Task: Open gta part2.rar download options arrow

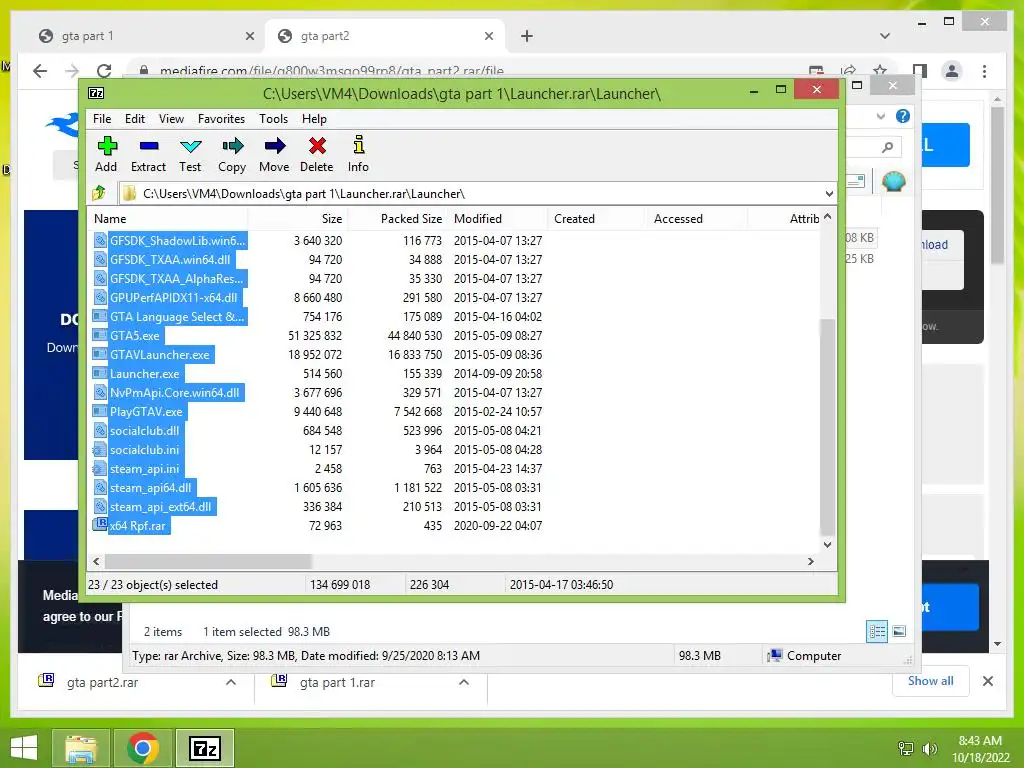Action: pos(231,682)
